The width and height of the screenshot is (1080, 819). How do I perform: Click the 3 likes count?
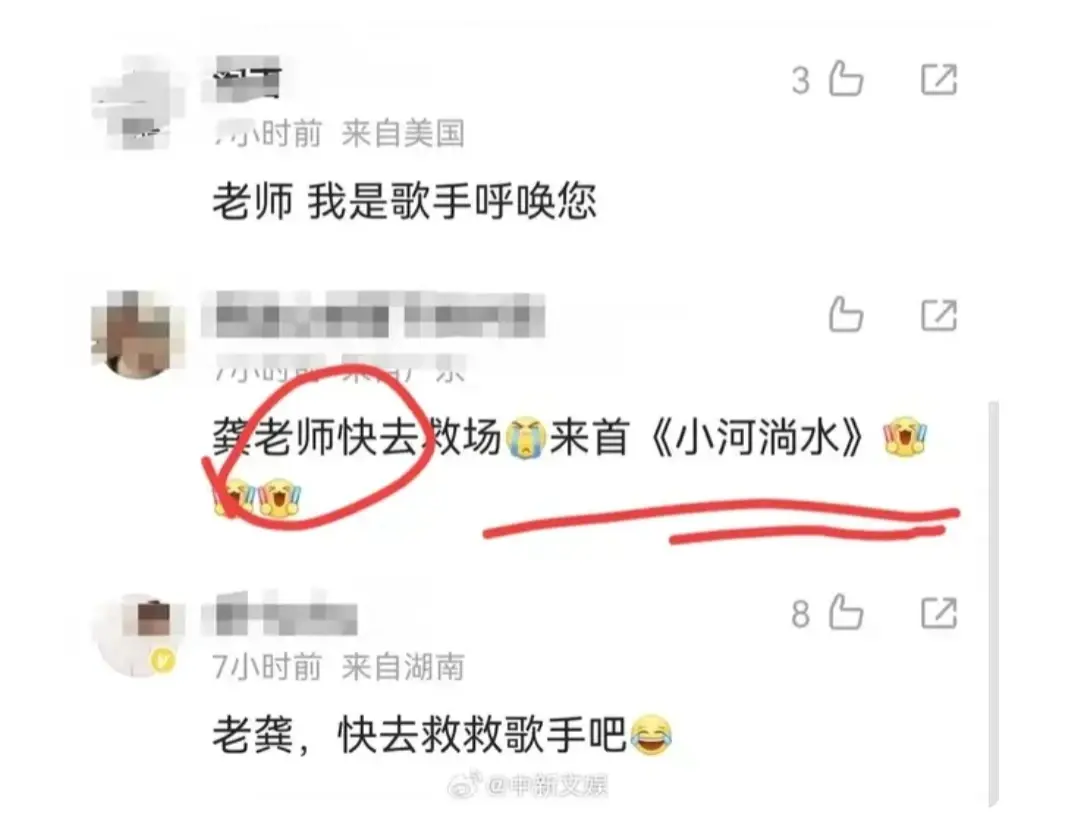pyautogui.click(x=800, y=81)
